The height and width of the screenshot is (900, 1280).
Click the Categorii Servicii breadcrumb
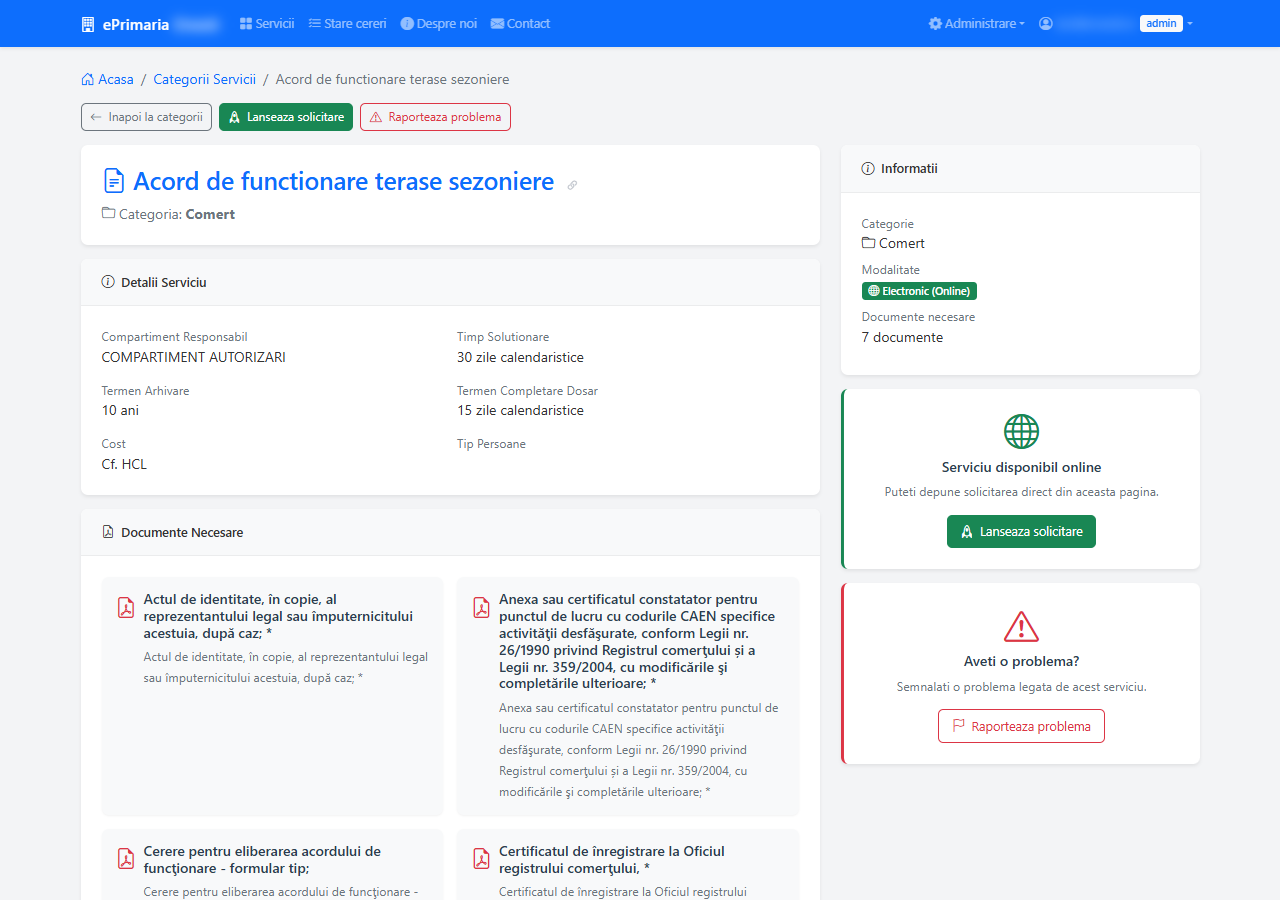[x=204, y=79]
